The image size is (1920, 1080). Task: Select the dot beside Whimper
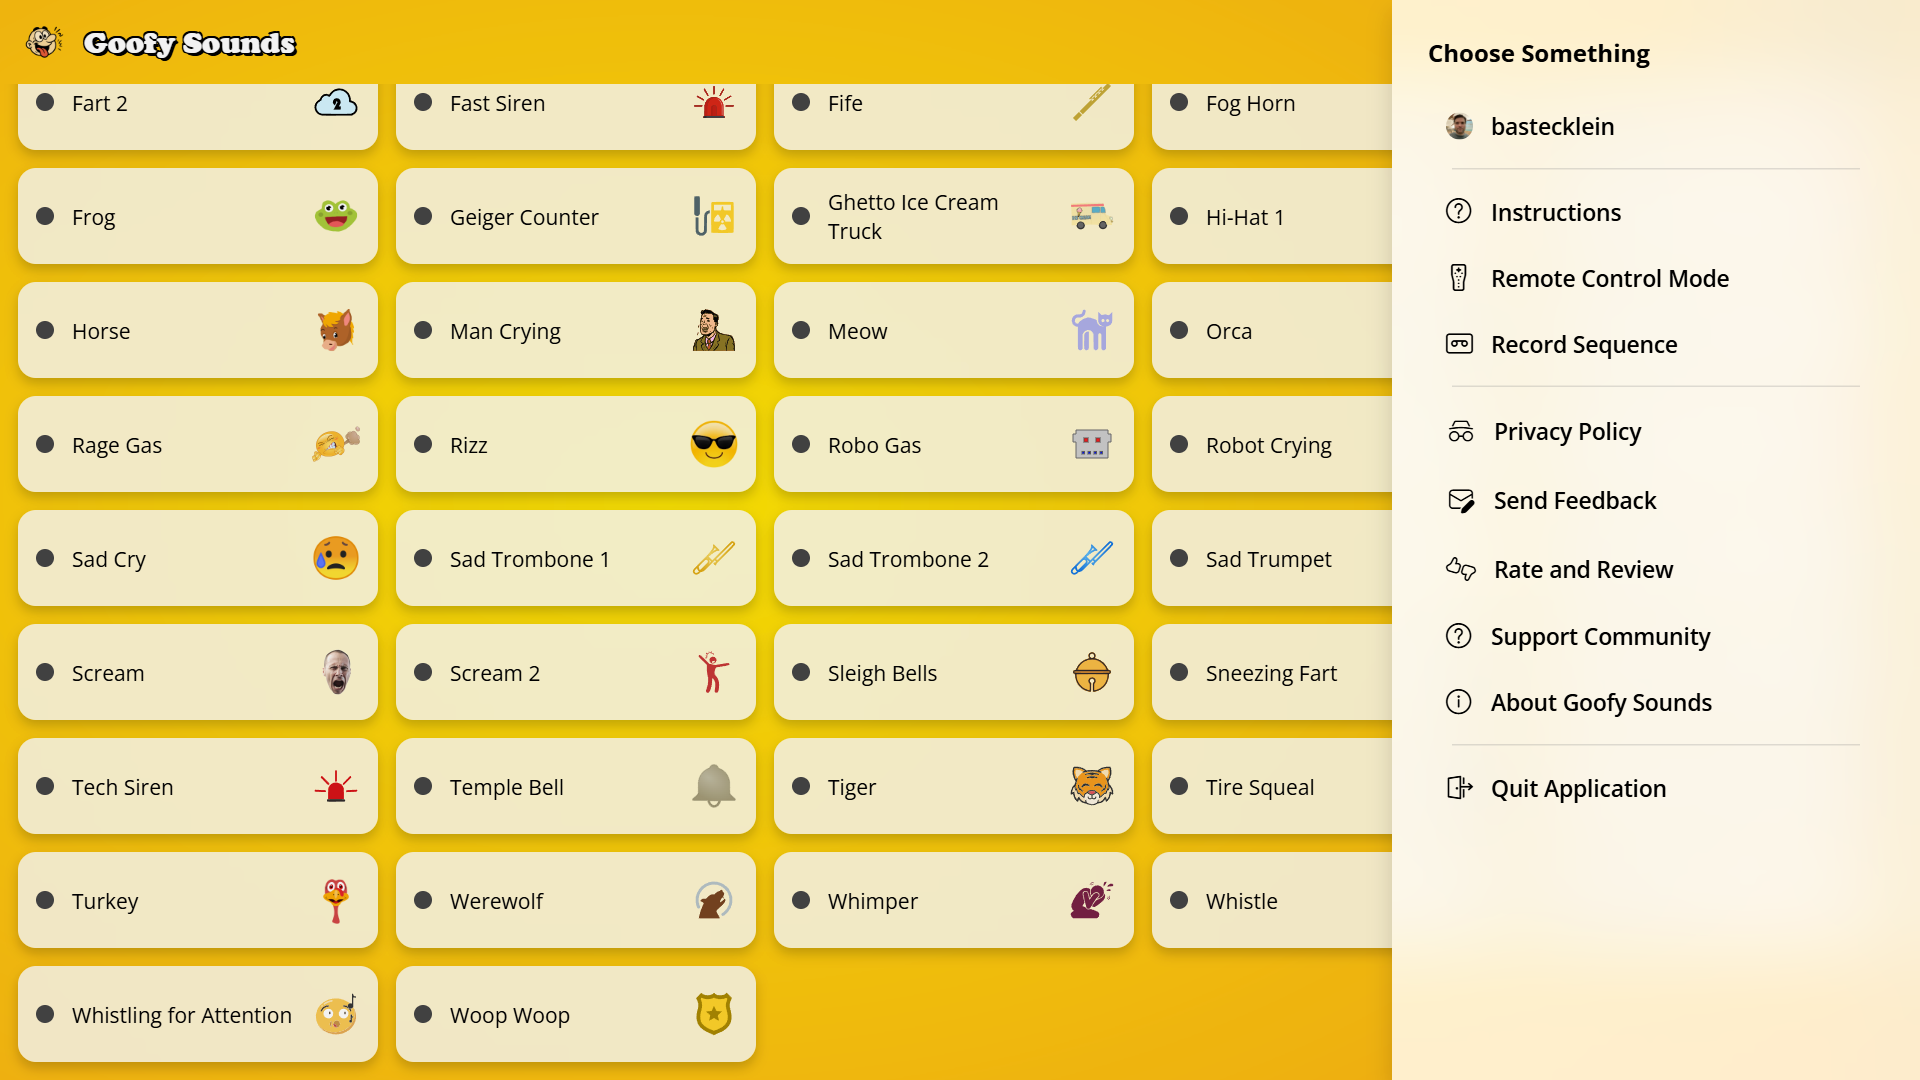point(801,900)
